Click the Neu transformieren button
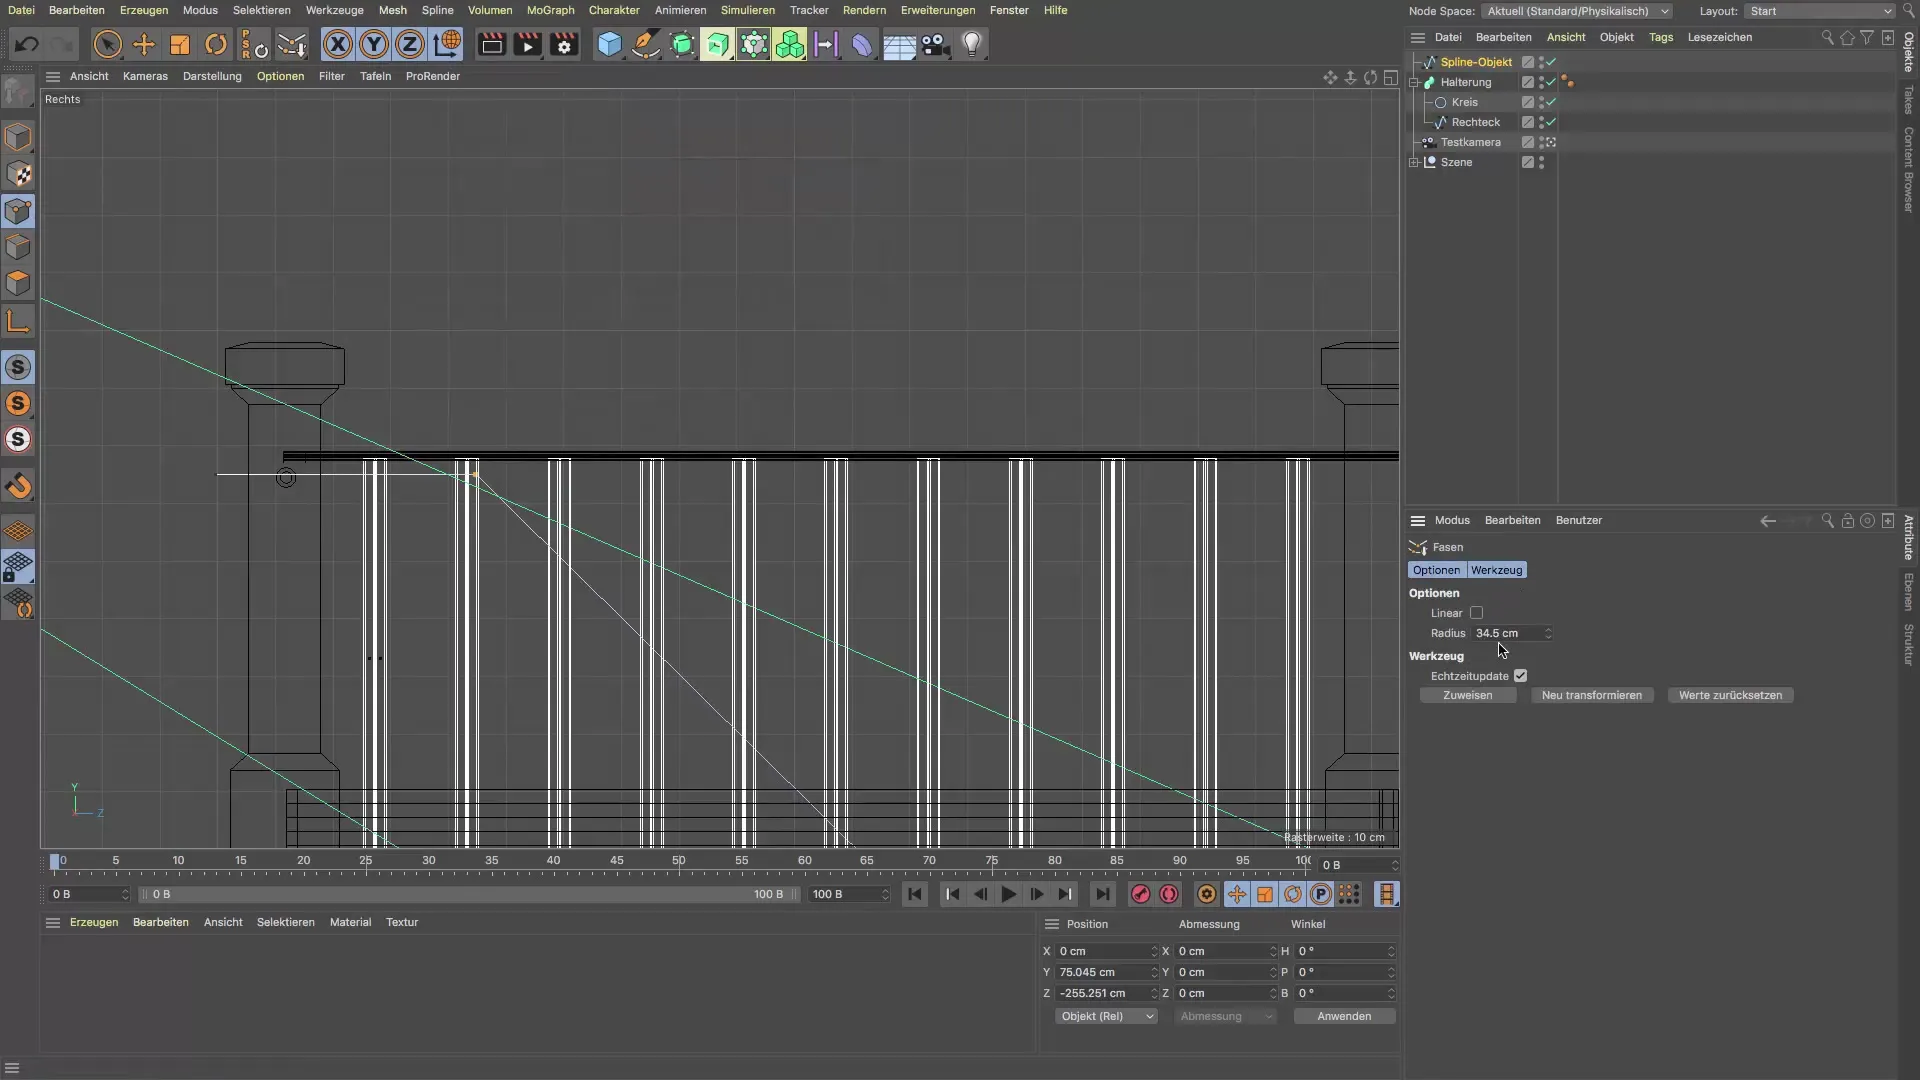 point(1592,695)
